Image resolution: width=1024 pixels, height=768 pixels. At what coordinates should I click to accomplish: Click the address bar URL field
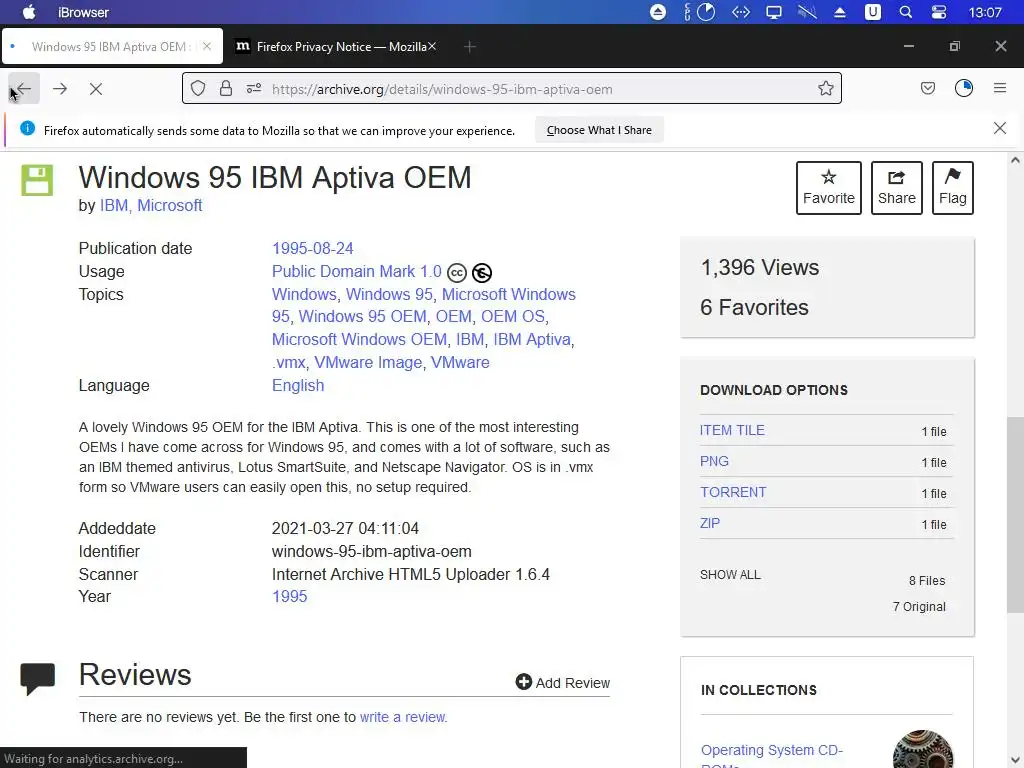click(511, 89)
